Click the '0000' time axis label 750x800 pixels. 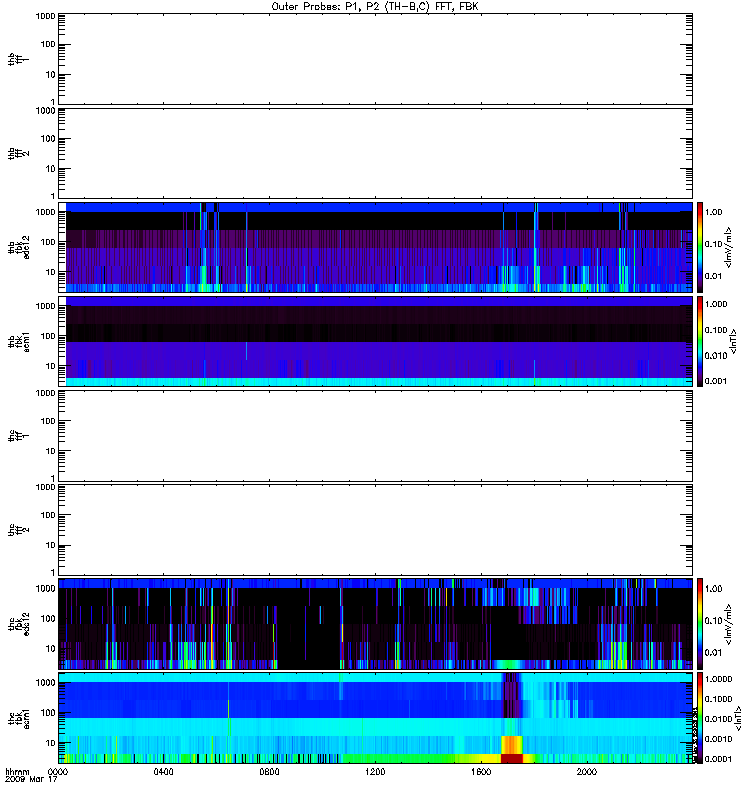coord(58,771)
